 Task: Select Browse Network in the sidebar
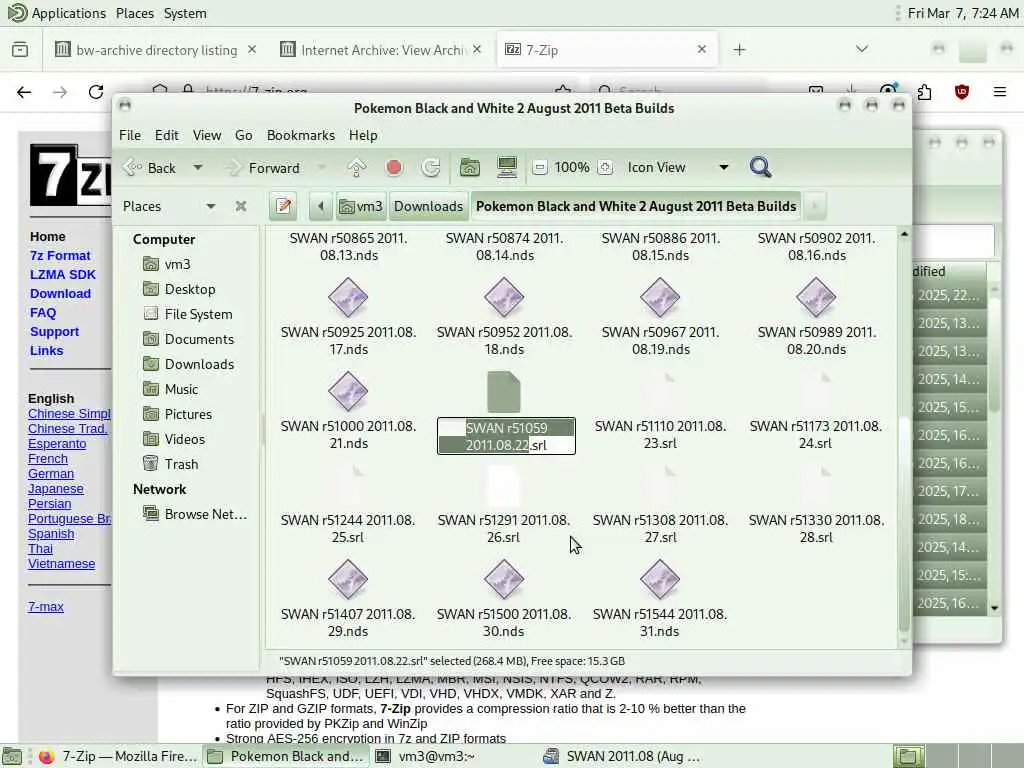205,514
